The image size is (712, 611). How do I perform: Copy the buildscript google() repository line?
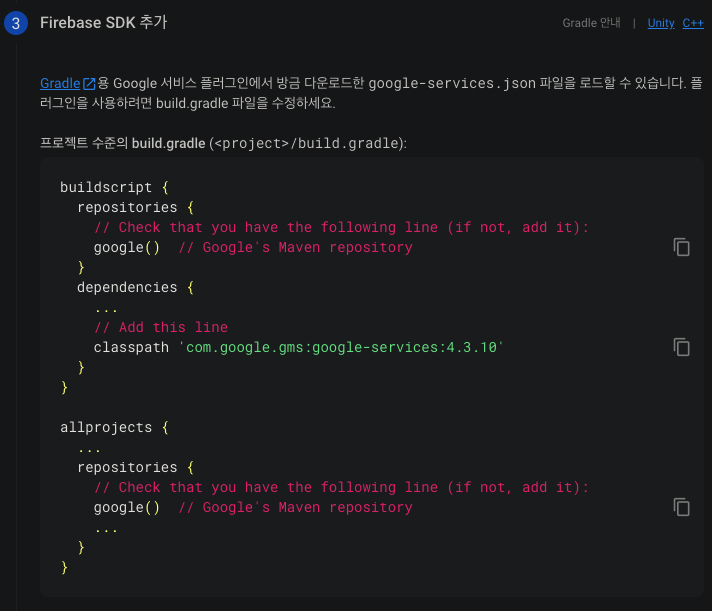[x=681, y=247]
